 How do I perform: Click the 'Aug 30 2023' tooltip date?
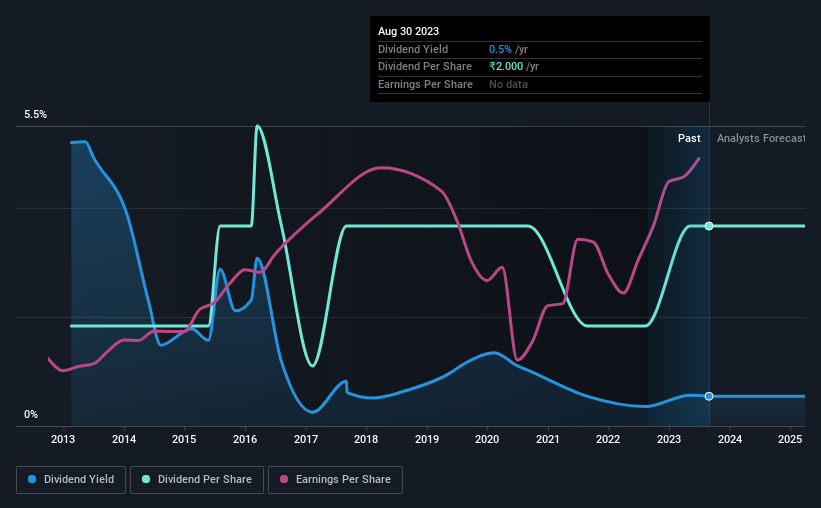pyautogui.click(x=408, y=31)
